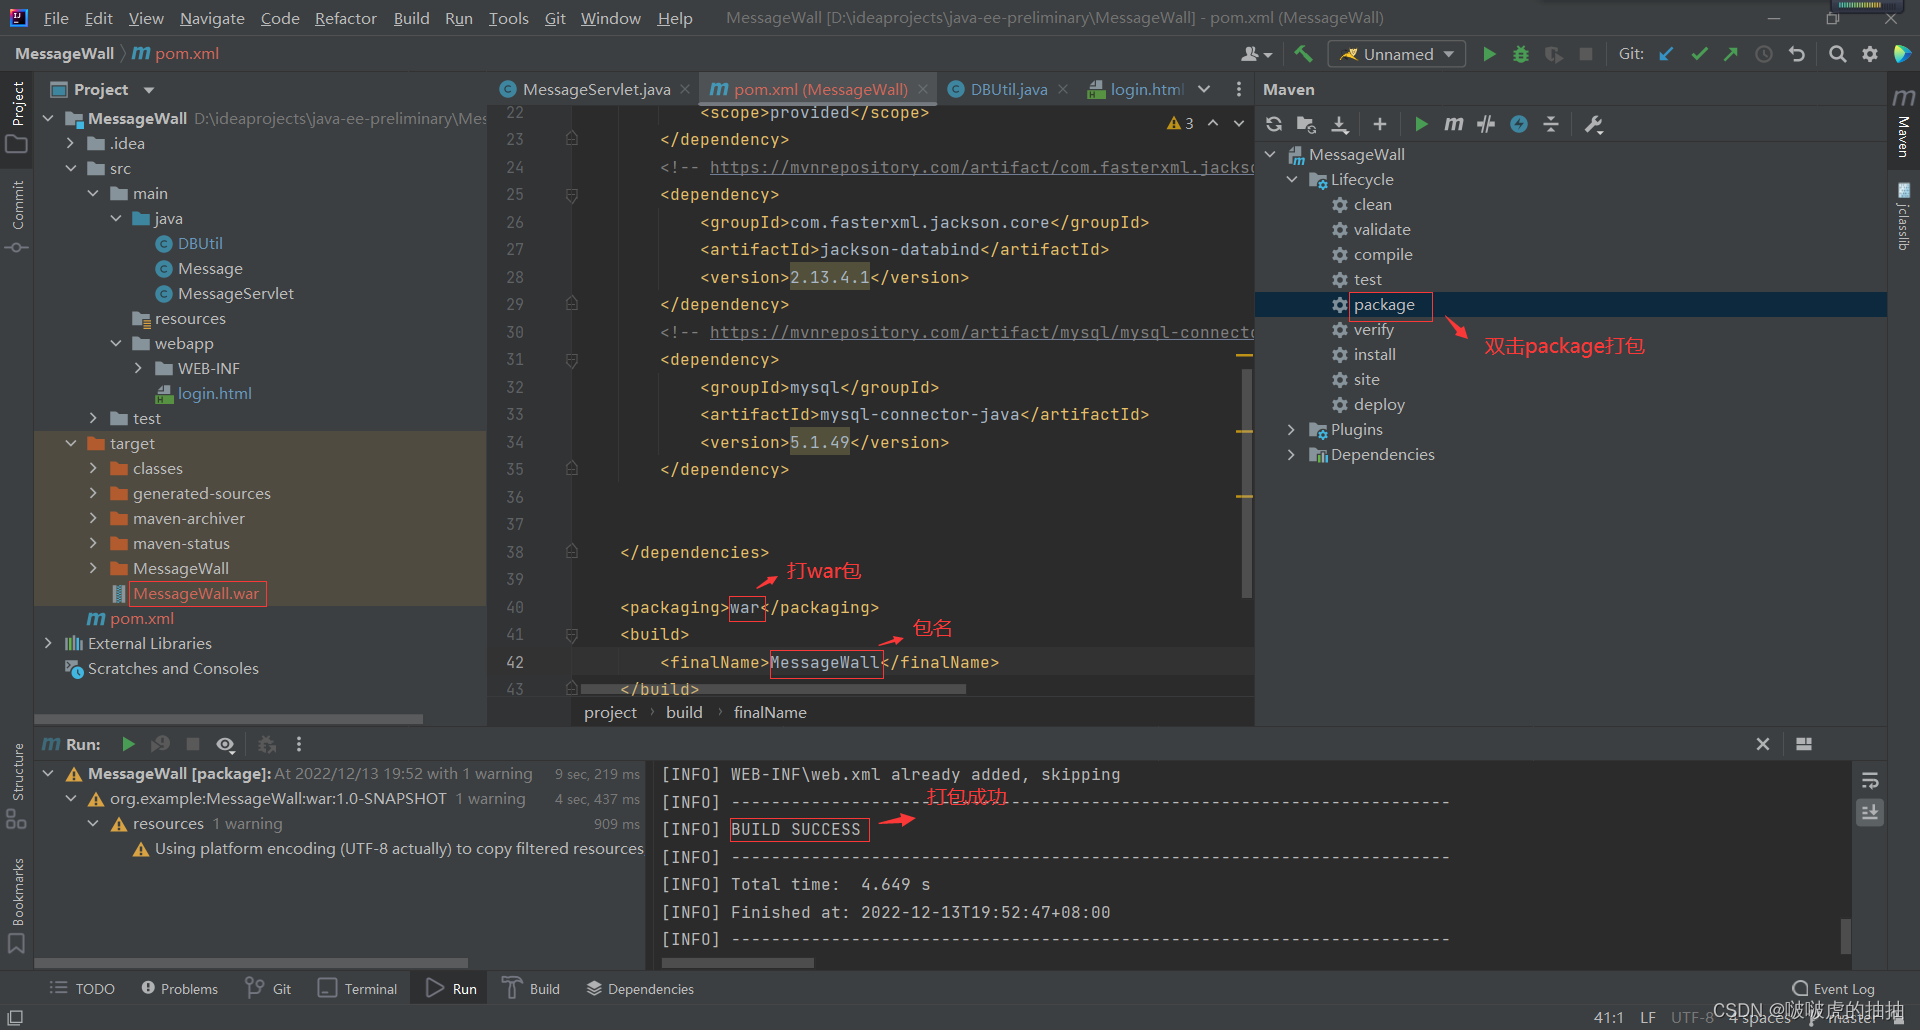Download sources and documentation in Maven toolbar
The height and width of the screenshot is (1030, 1920).
tap(1340, 124)
